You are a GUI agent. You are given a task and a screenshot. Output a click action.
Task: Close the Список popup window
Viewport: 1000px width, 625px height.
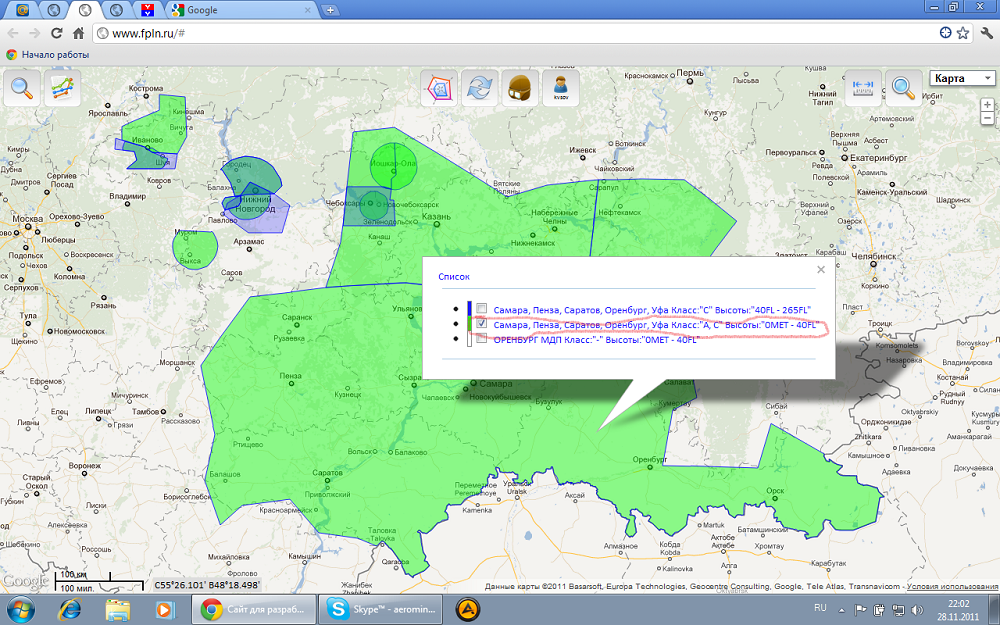(x=820, y=269)
